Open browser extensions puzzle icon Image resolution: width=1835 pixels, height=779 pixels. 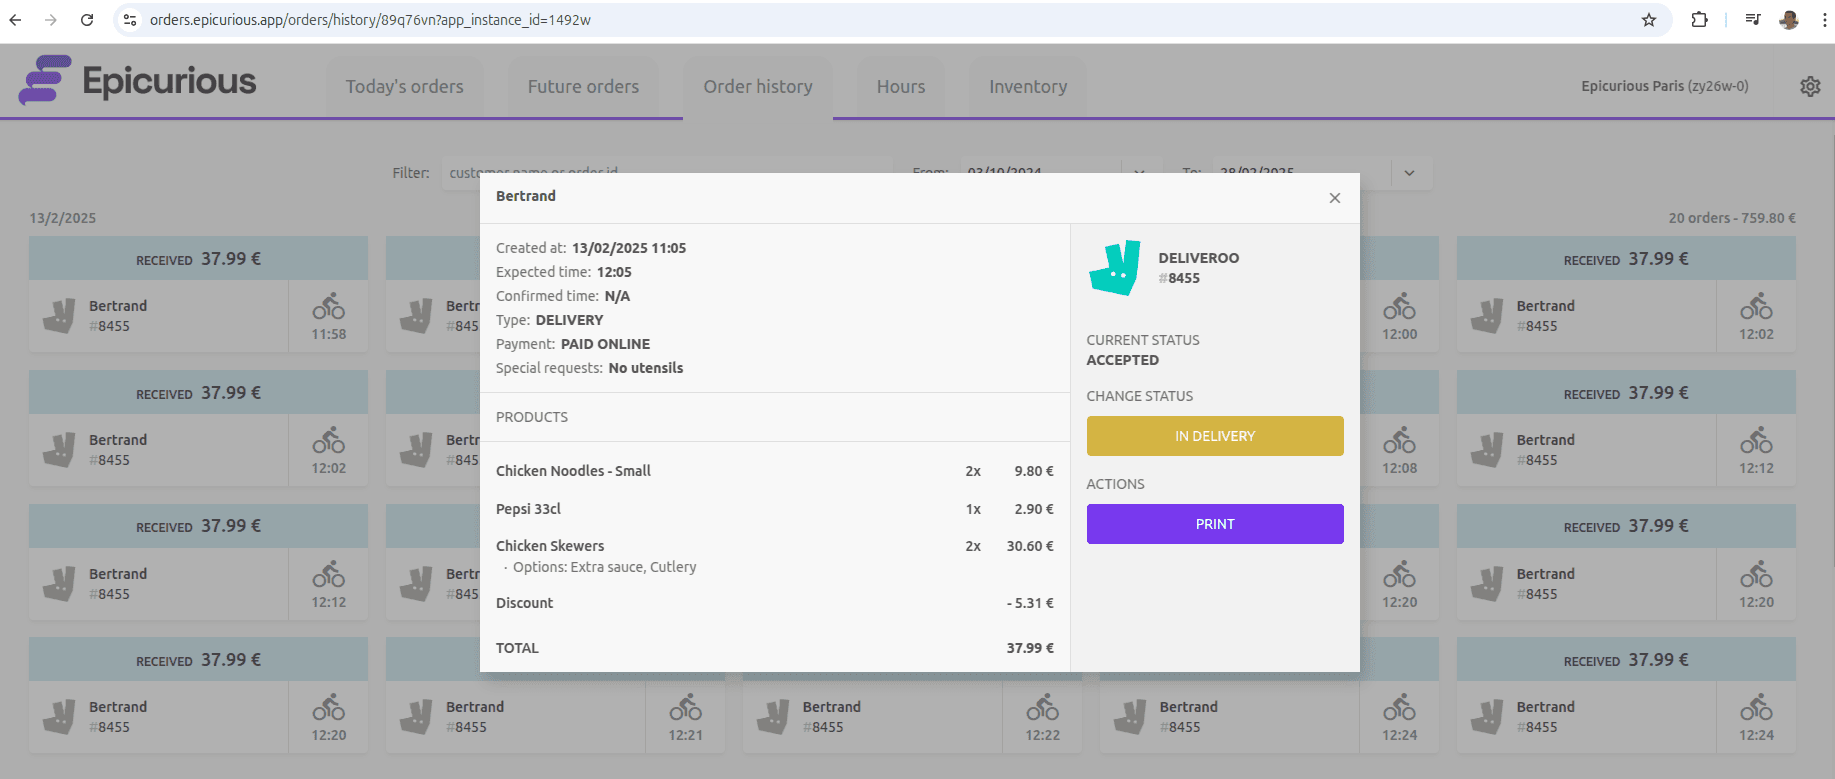(x=1699, y=20)
